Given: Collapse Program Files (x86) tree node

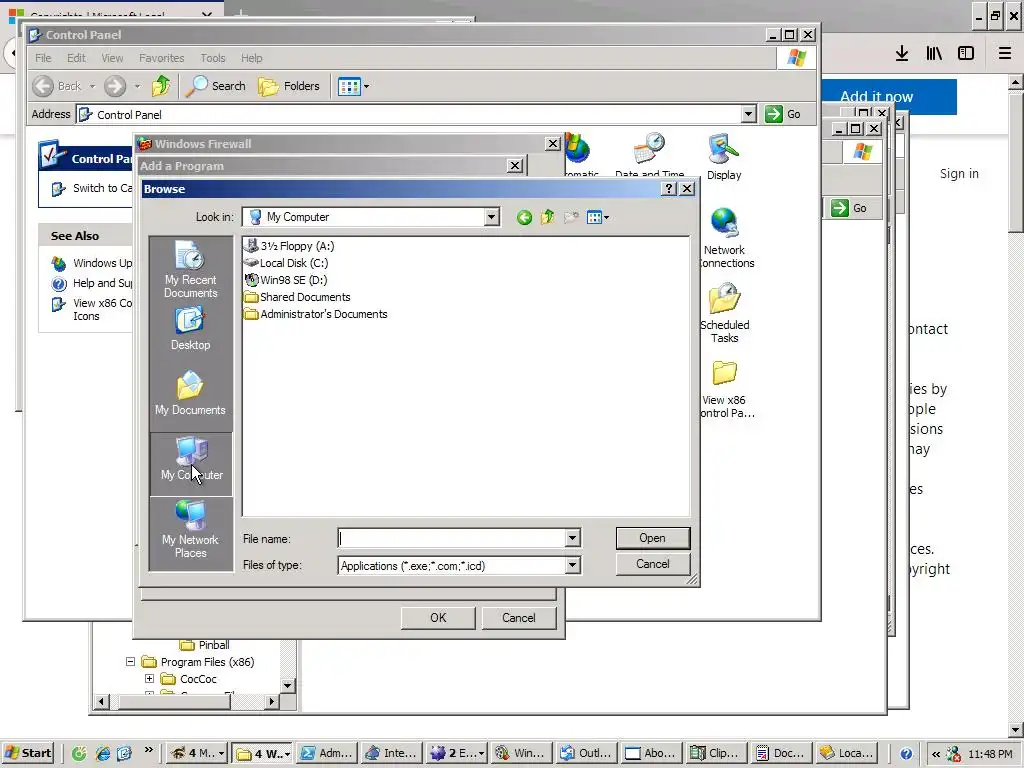Looking at the screenshot, I should [x=130, y=662].
